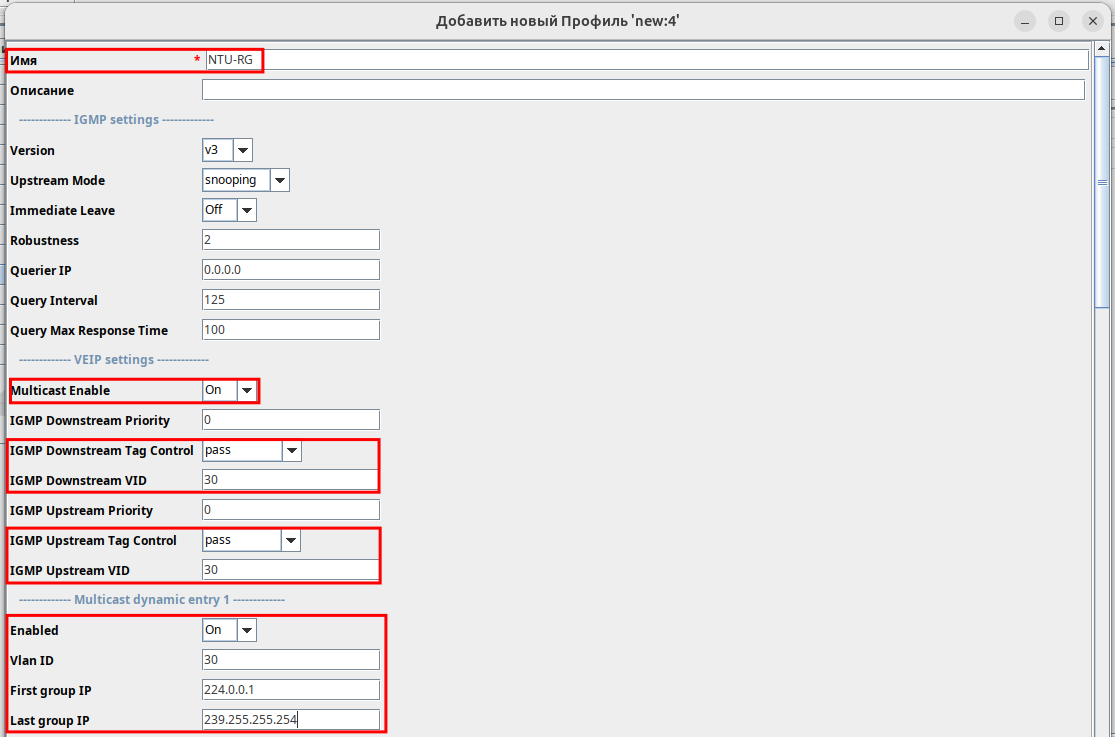Image resolution: width=1115 pixels, height=737 pixels.
Task: Click the IGMP Upstream VID field
Action: pyautogui.click(x=290, y=569)
